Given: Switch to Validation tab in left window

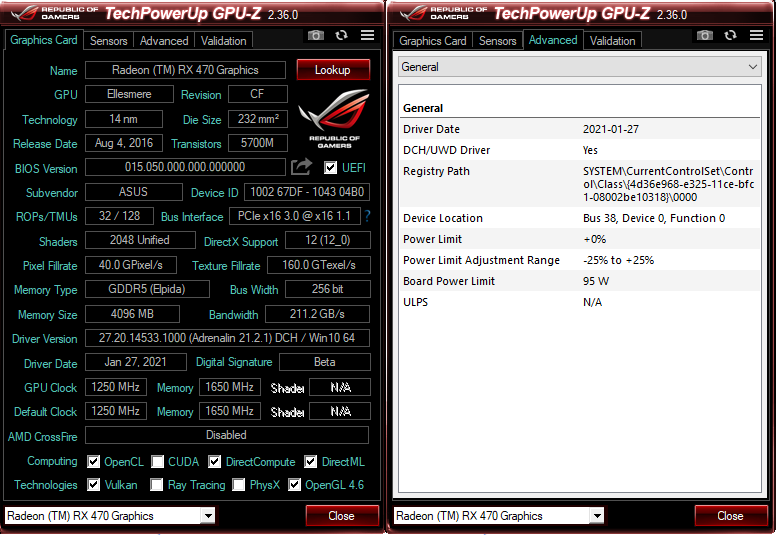Looking at the screenshot, I should click(x=223, y=41).
